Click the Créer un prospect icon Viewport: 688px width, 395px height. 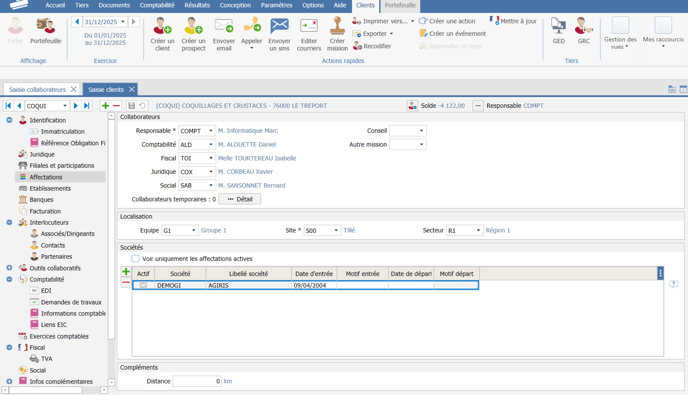(193, 26)
